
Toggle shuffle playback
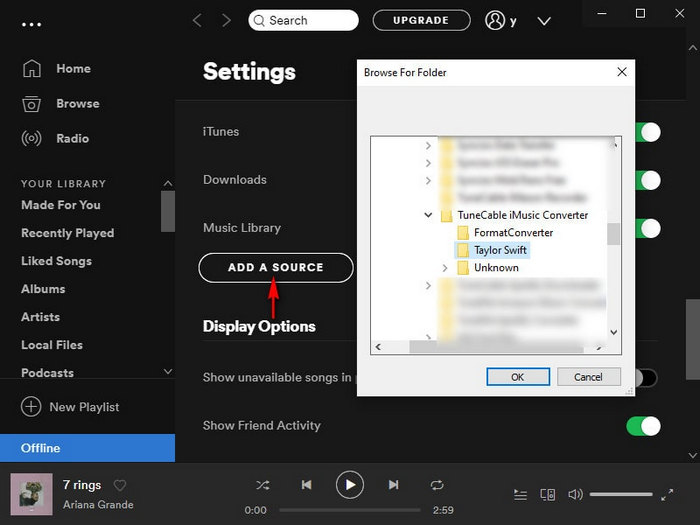tap(262, 485)
